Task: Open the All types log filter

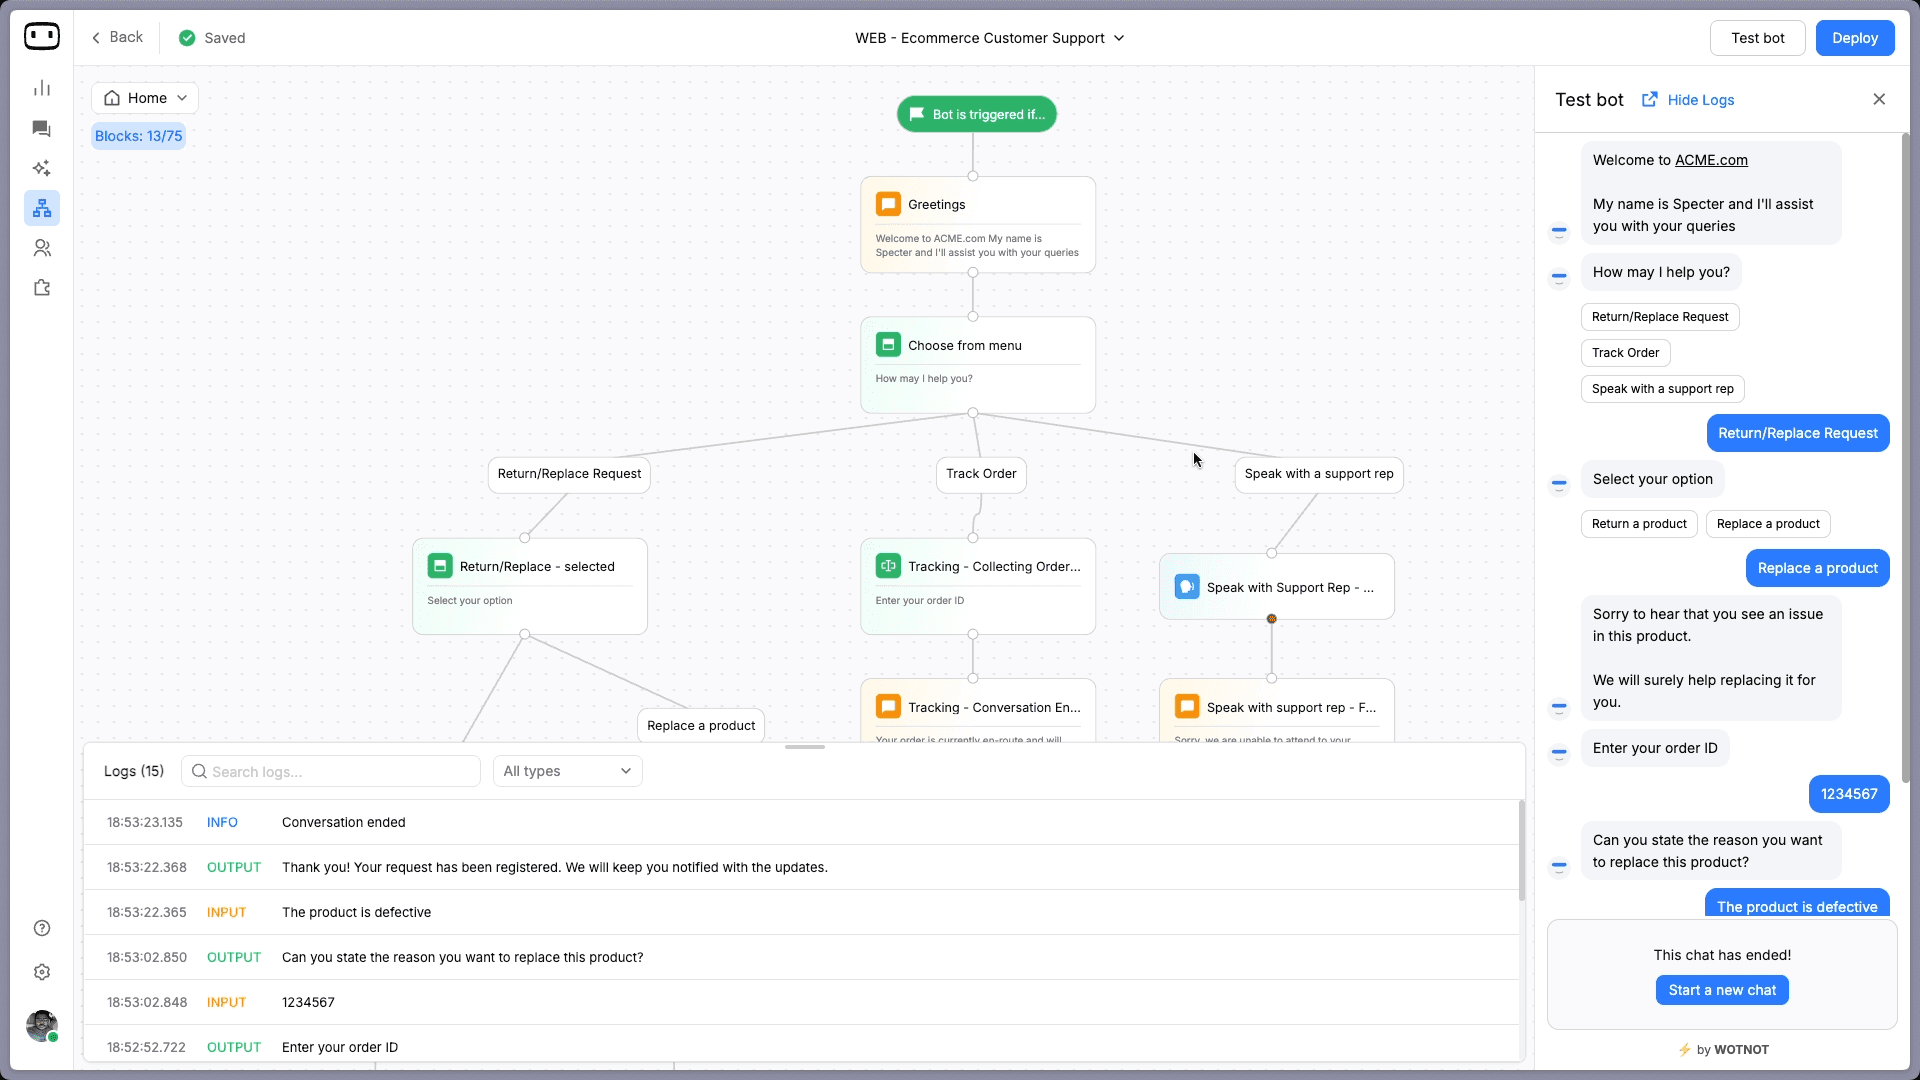Action: click(x=567, y=771)
